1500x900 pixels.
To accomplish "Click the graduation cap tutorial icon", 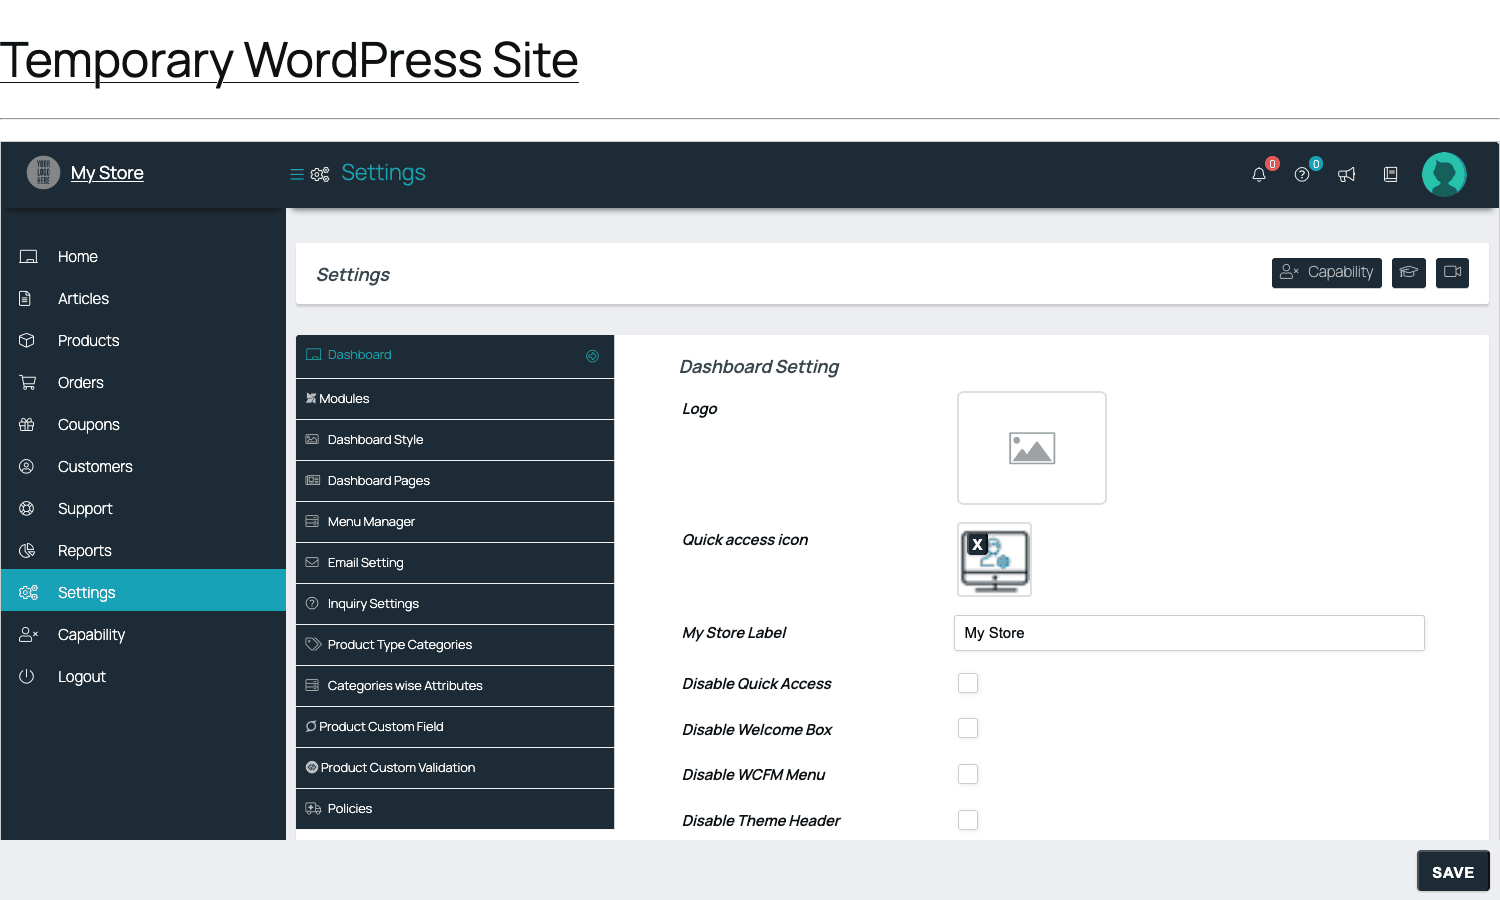I will click(x=1409, y=273).
